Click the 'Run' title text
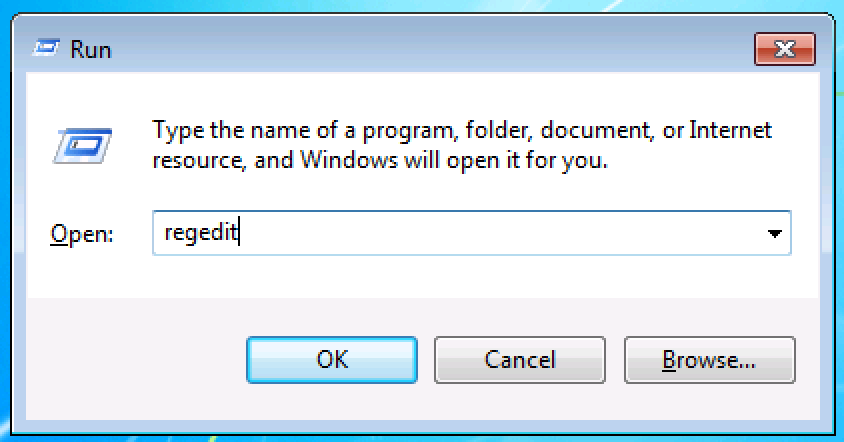Image resolution: width=844 pixels, height=442 pixels. click(91, 50)
